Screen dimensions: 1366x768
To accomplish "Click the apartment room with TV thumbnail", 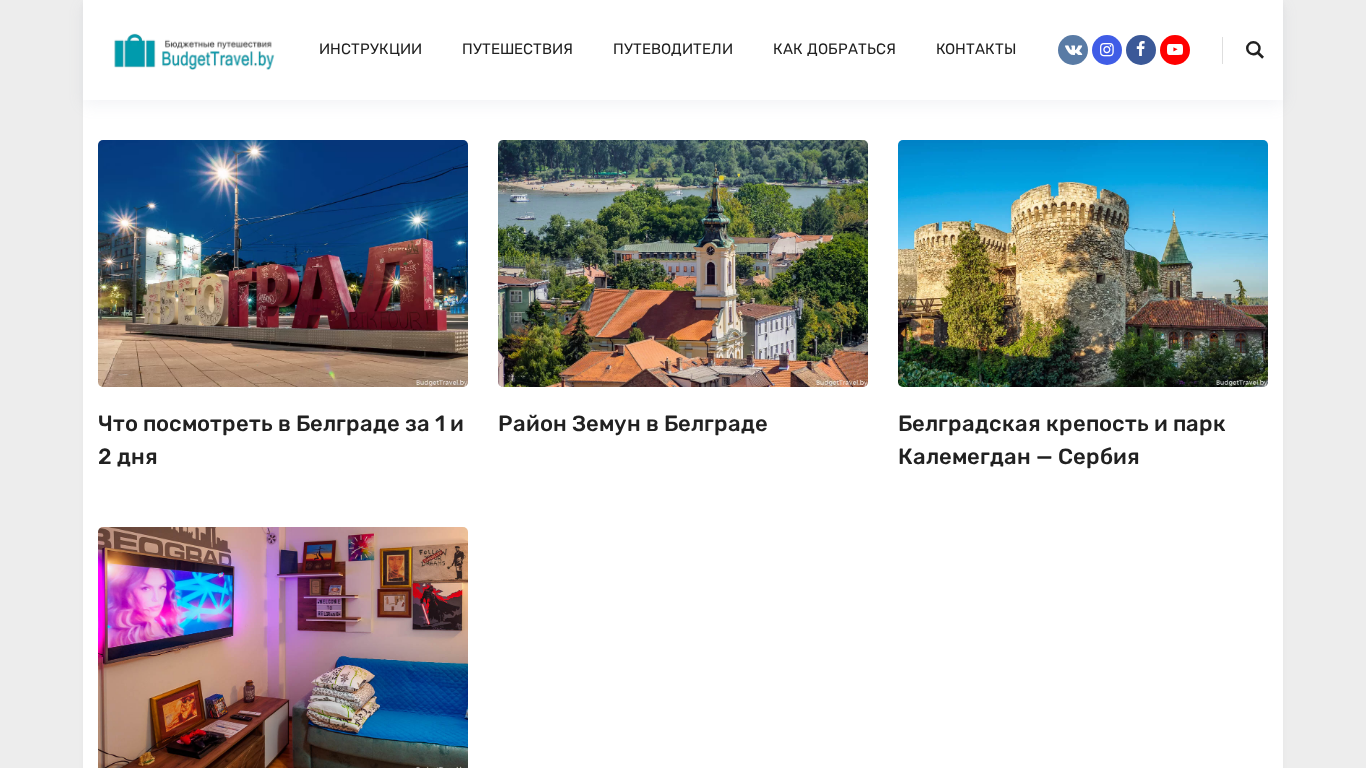I will click(283, 647).
